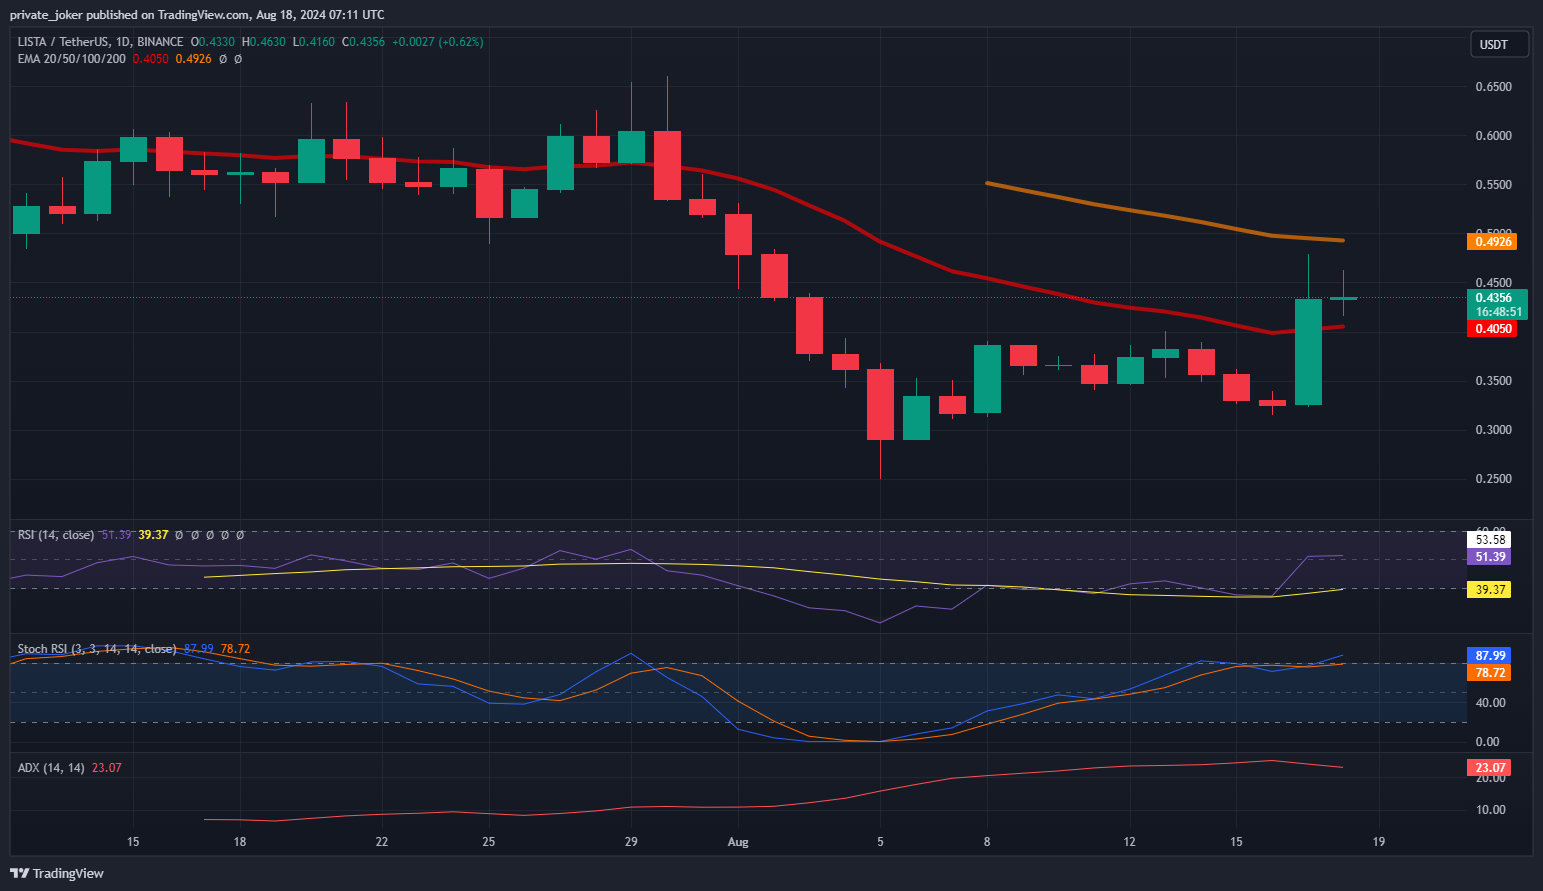Screen dimensions: 1543x891
Task: Select the RSI (14, close) indicator label
Action: 56,535
